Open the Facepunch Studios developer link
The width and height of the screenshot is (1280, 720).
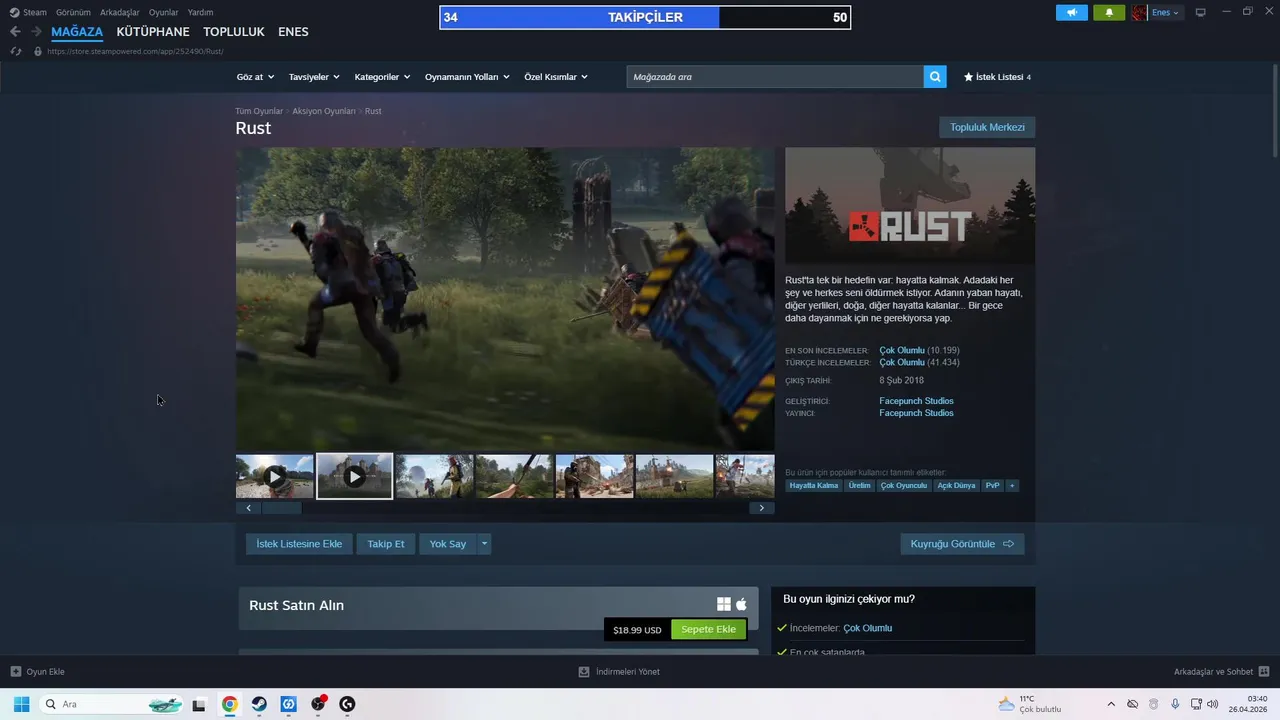pos(916,401)
